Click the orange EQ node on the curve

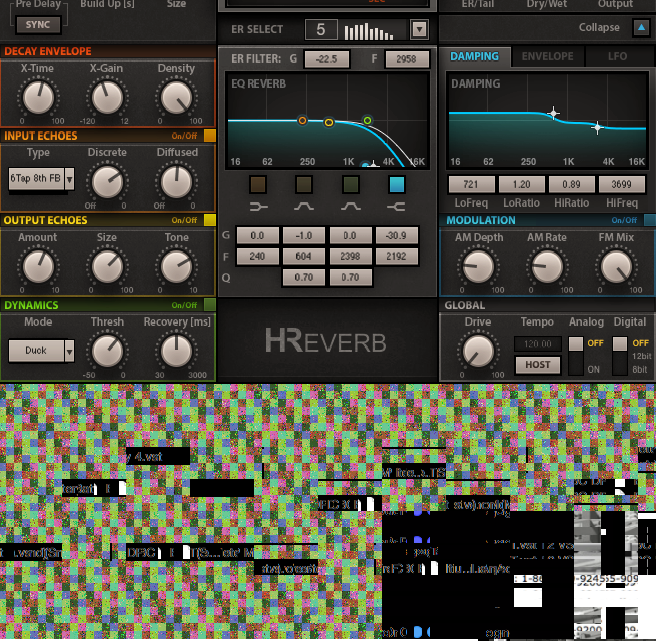point(302,121)
